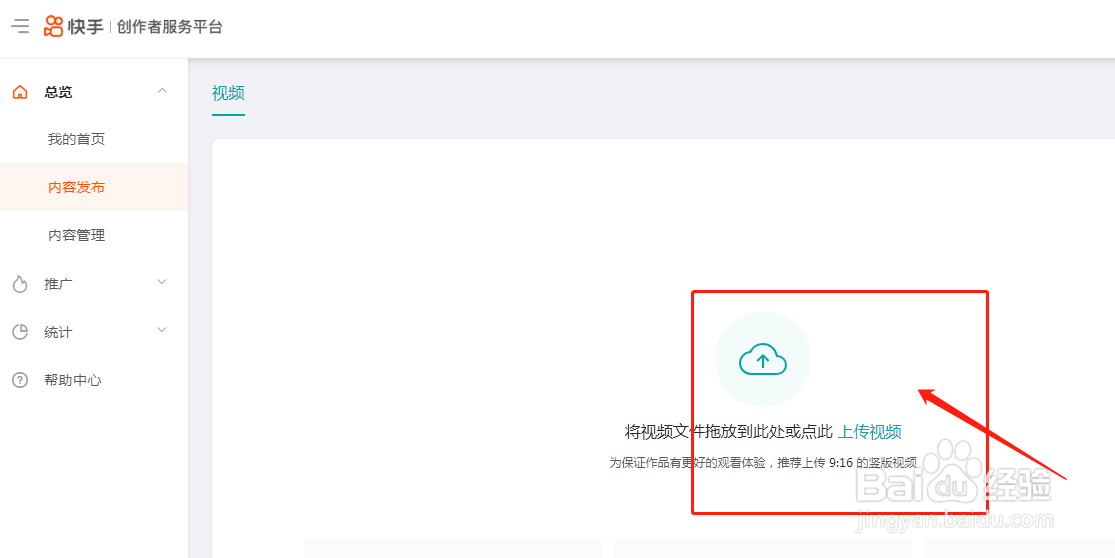The height and width of the screenshot is (558, 1115).
Task: Click the flame icon beside 推广
Action: point(20,284)
